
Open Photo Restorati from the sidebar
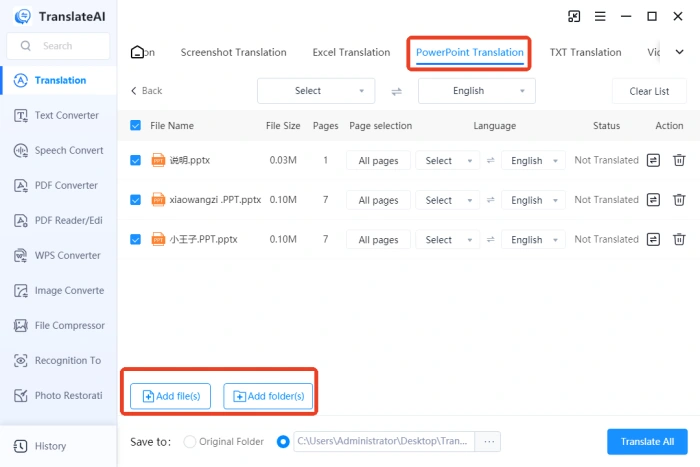coord(58,396)
